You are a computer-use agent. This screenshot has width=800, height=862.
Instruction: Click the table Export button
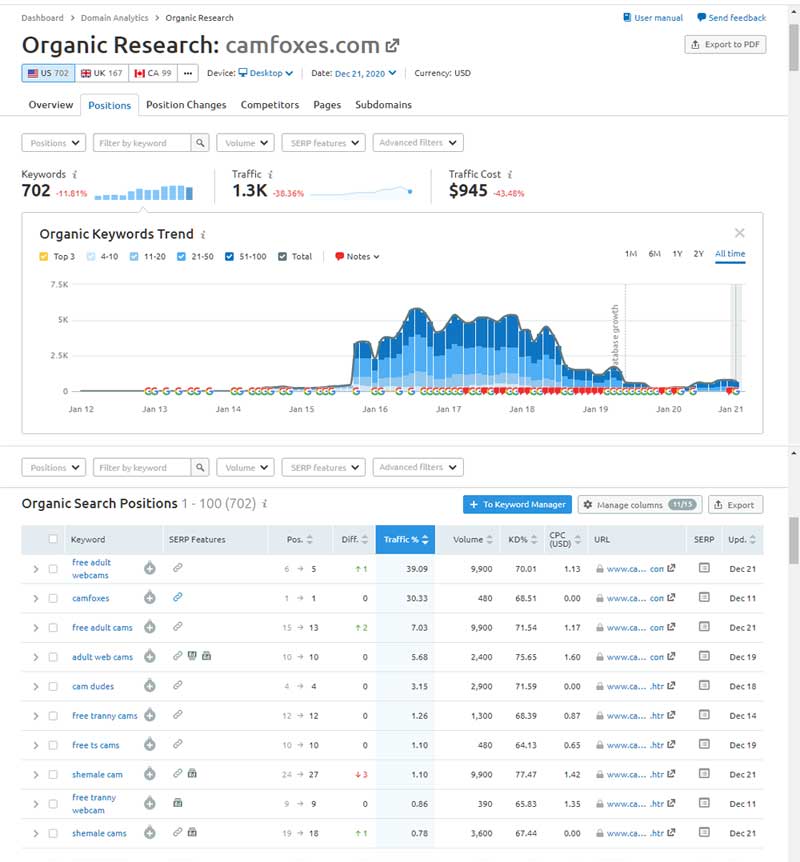736,505
